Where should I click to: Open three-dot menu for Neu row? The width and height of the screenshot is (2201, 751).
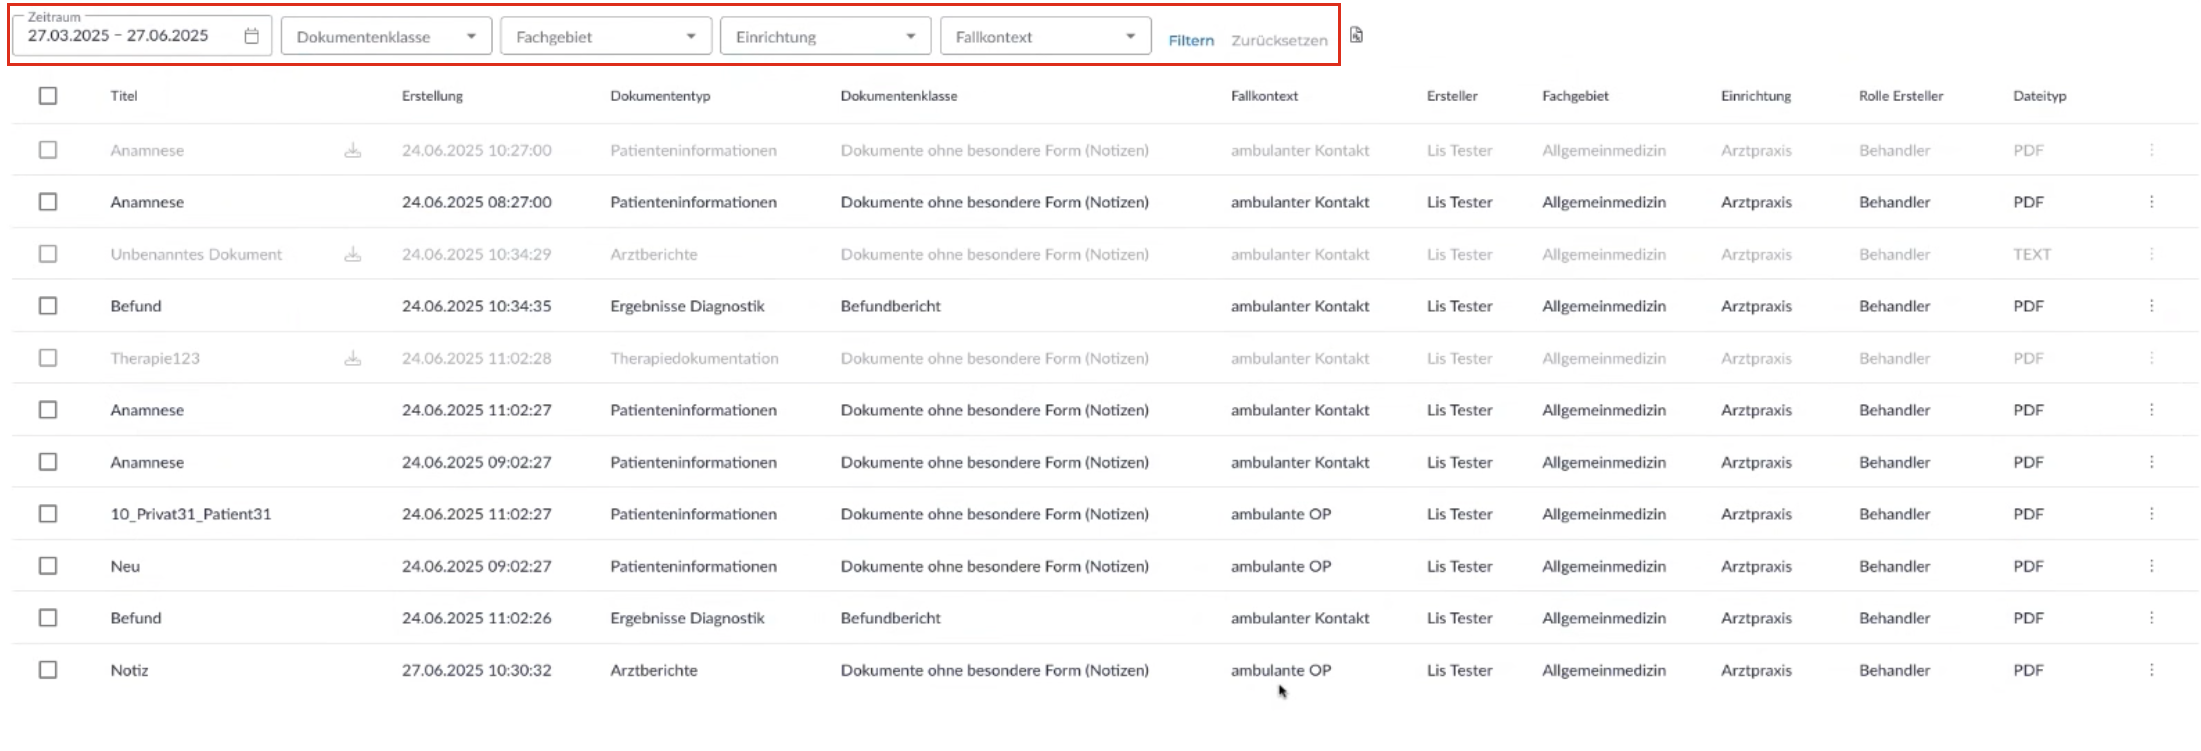point(2151,566)
